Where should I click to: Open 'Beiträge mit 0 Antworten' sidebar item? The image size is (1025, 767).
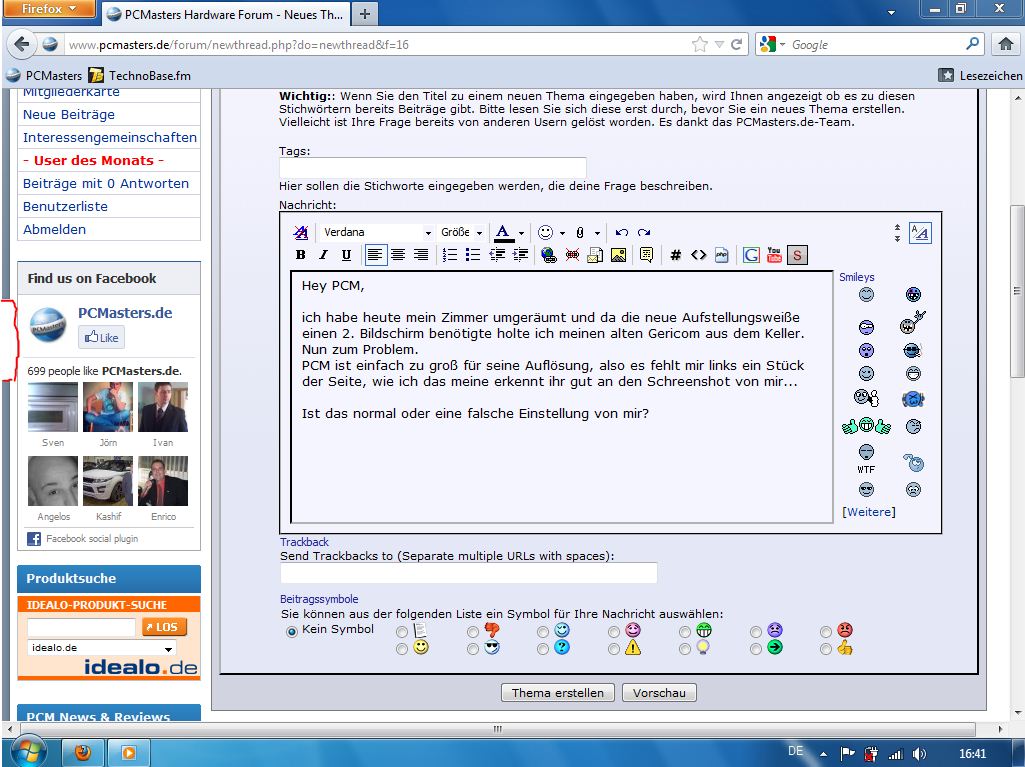[106, 183]
